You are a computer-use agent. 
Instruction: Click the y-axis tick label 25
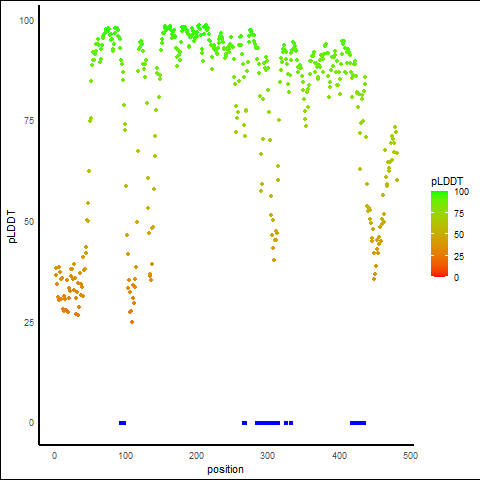[29, 323]
